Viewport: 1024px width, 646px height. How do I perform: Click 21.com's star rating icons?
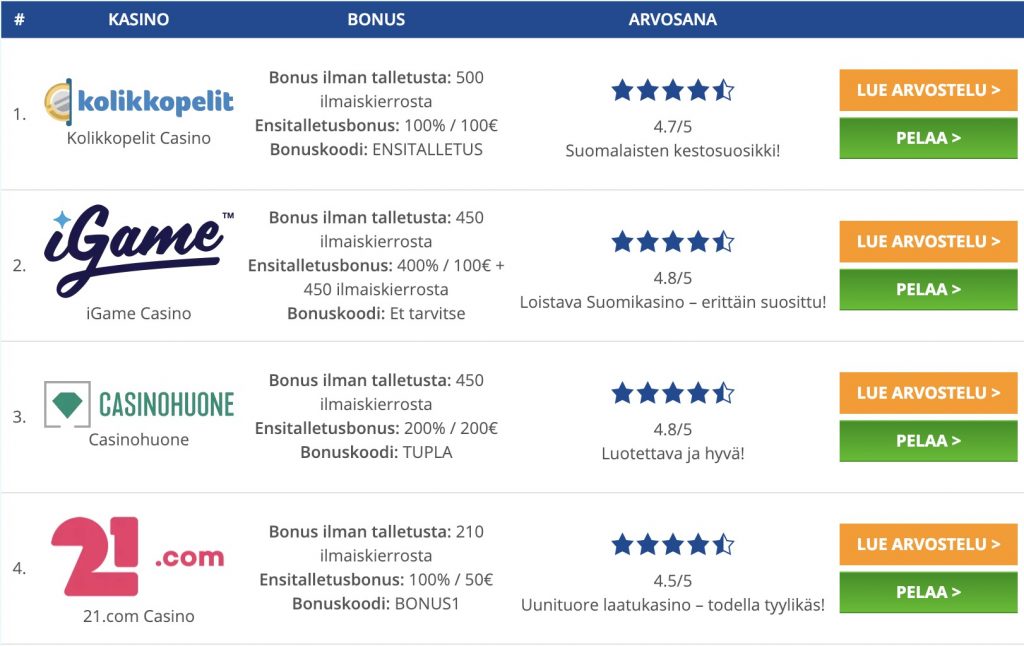tap(672, 545)
